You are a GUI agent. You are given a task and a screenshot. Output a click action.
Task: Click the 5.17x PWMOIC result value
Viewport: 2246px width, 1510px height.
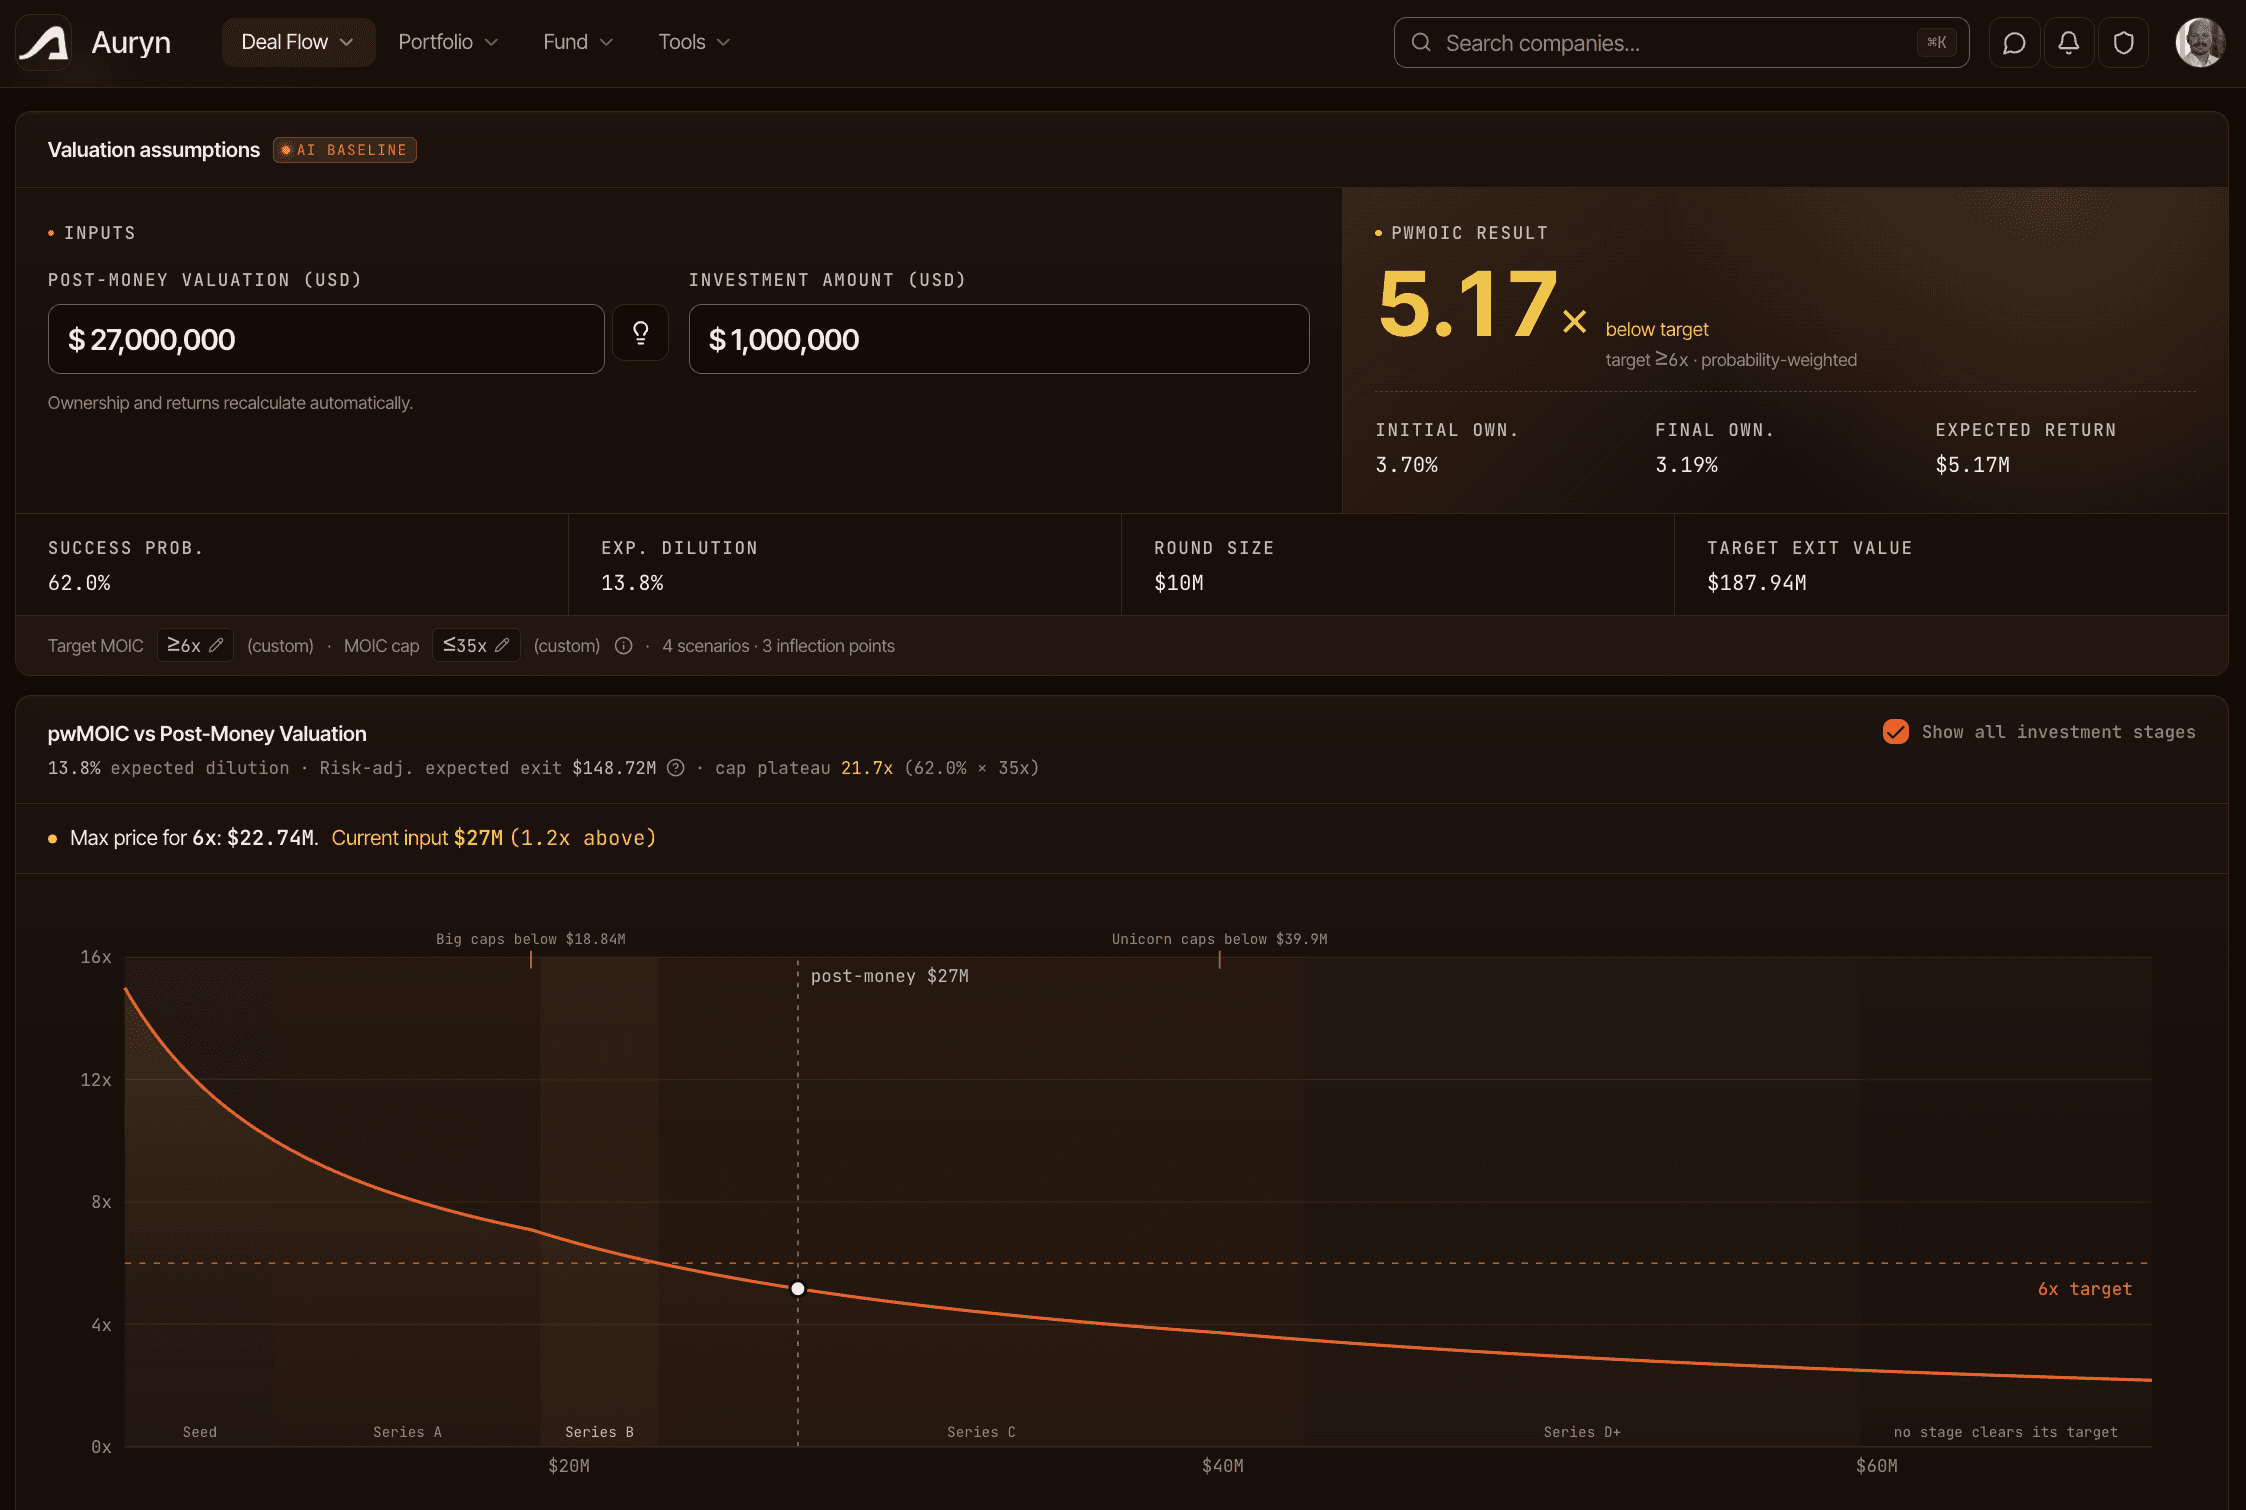[1482, 305]
